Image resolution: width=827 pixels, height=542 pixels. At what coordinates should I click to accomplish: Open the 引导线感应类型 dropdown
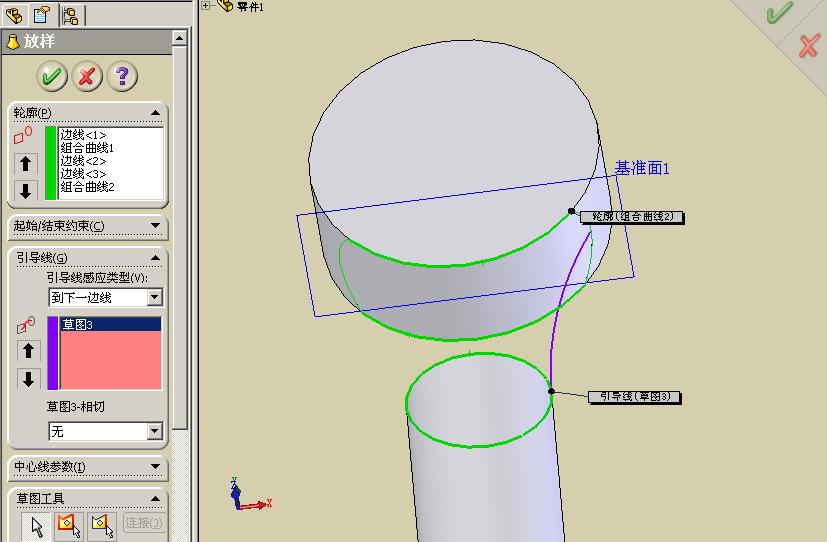coord(155,297)
